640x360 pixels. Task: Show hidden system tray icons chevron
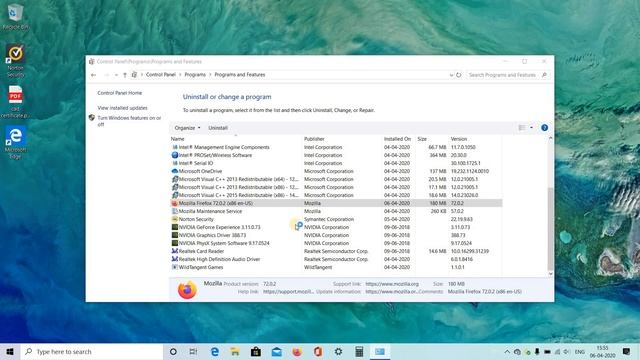[x=507, y=351]
